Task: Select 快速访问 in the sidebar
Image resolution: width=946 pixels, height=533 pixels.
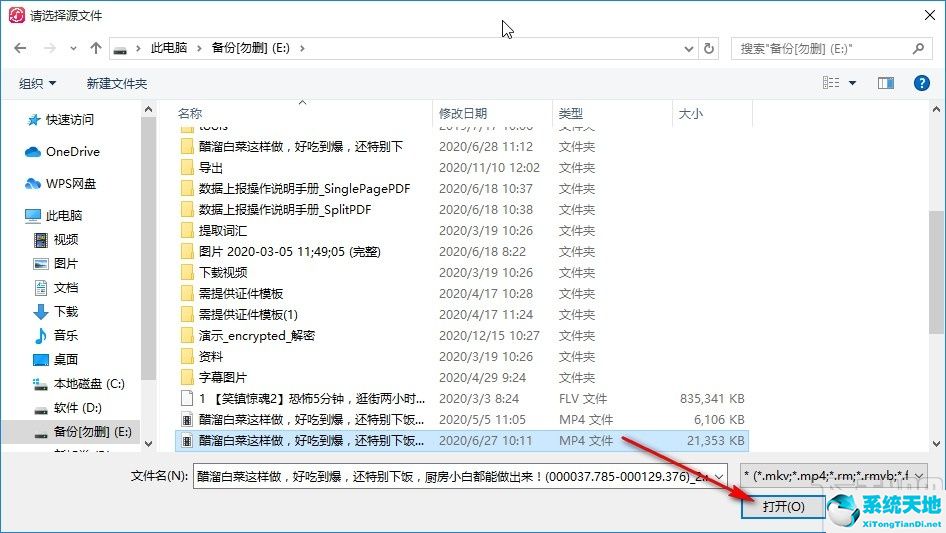Action: (x=60, y=120)
